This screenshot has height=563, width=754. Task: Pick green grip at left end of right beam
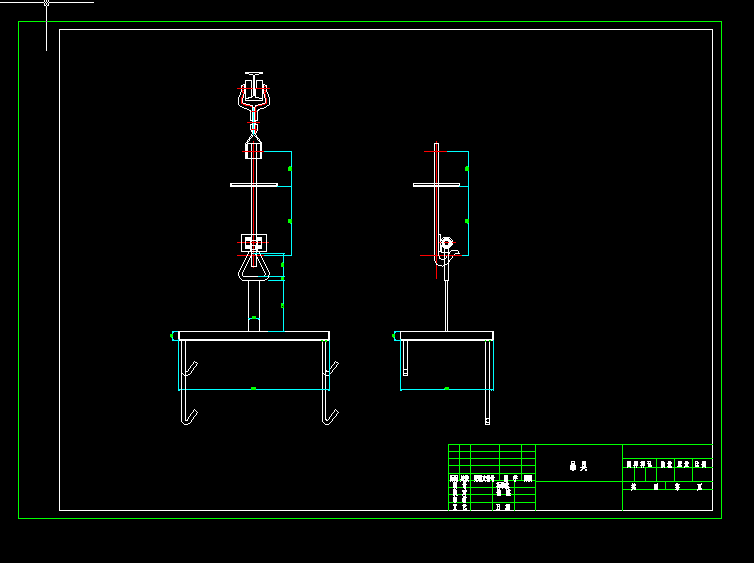394,336
